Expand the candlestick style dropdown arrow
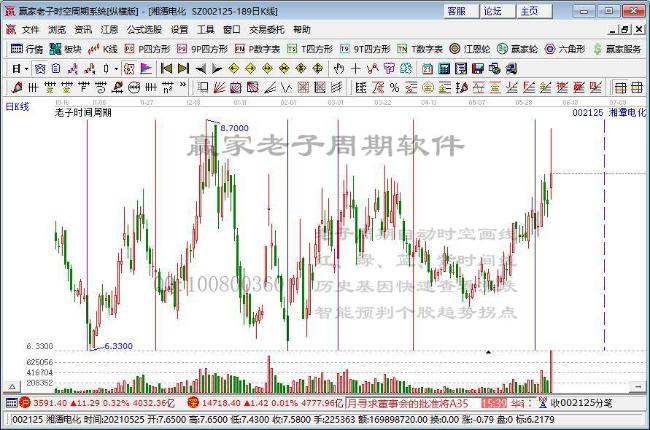650x430 pixels. click(116, 68)
